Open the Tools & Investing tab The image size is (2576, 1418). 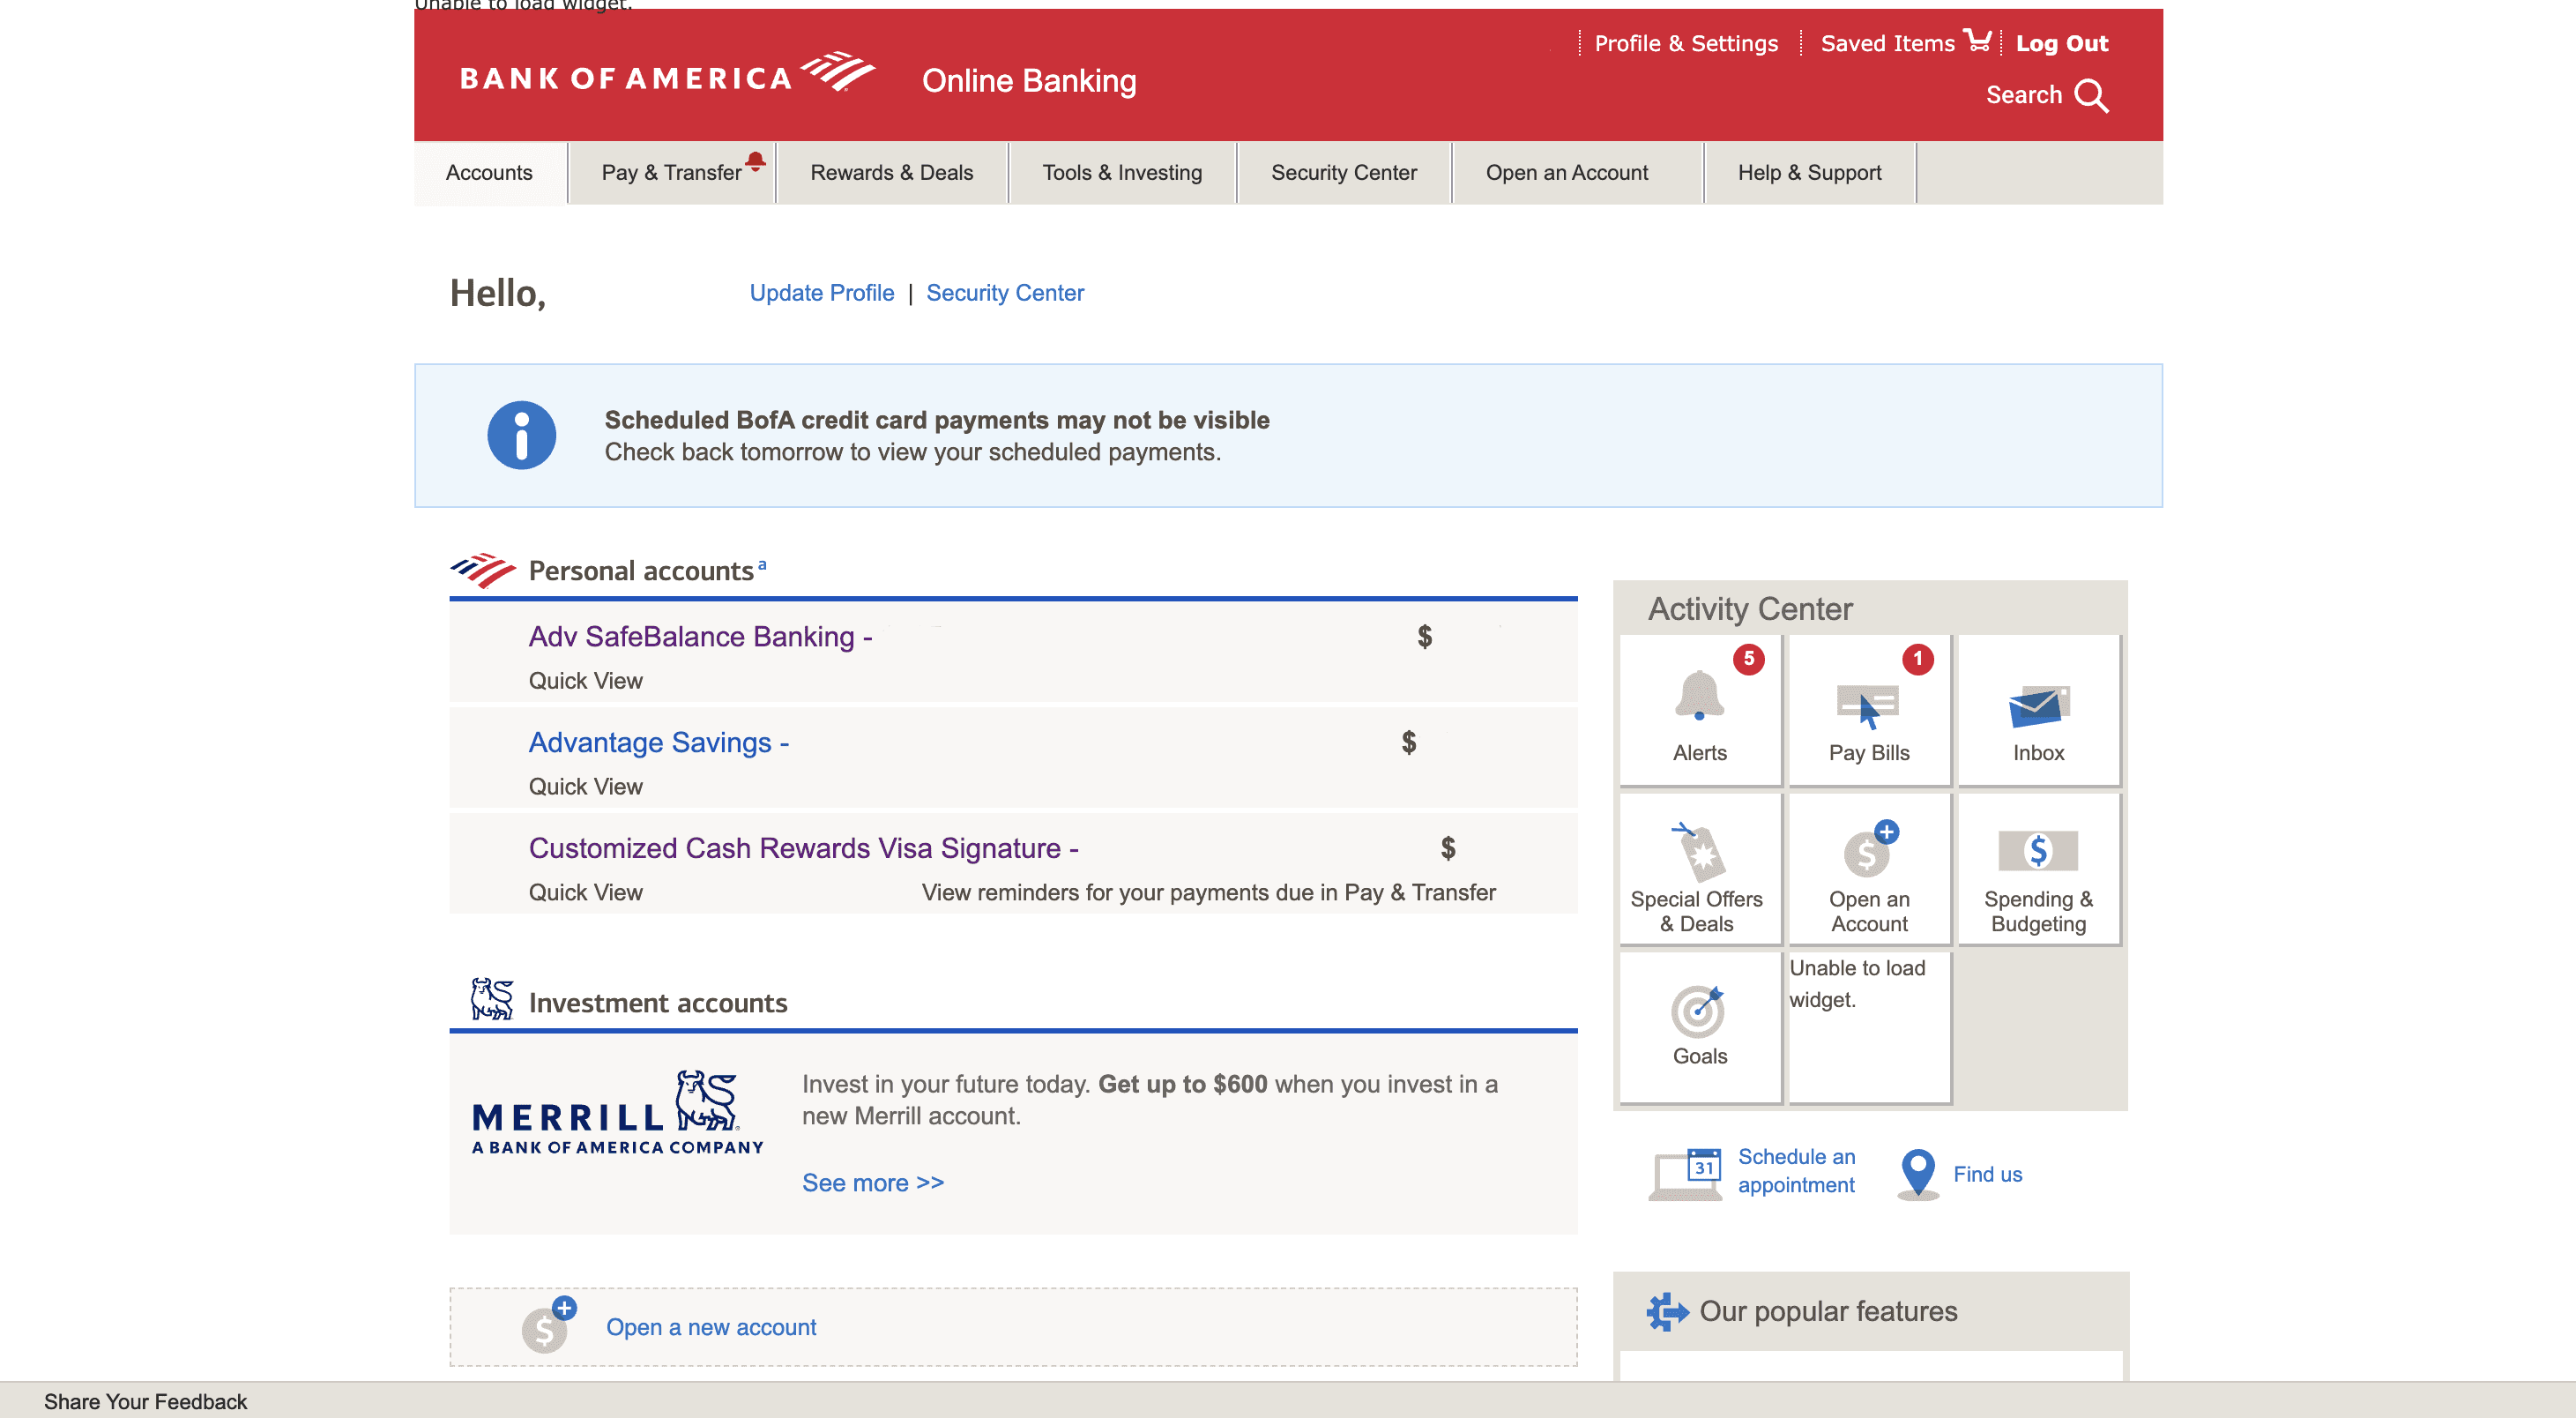1122,173
